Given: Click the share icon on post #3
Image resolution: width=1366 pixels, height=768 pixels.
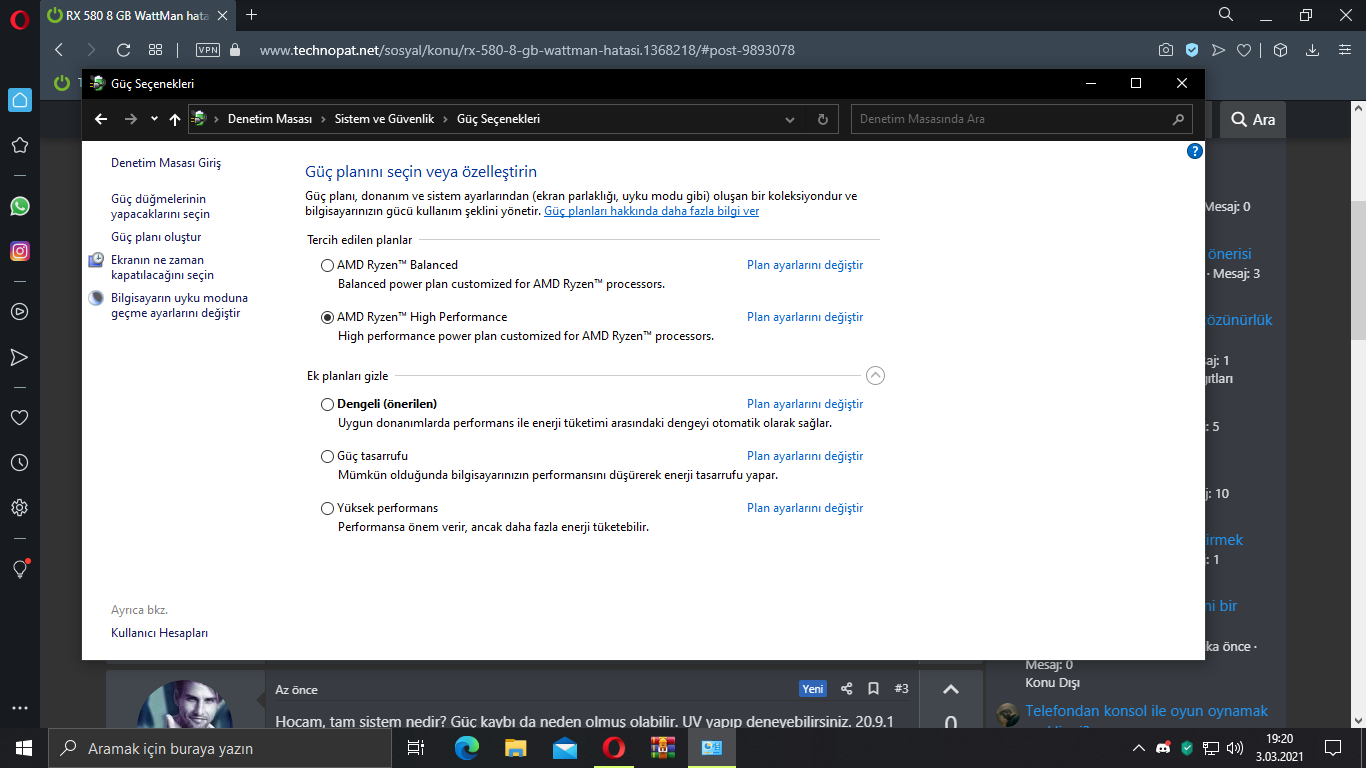Looking at the screenshot, I should [x=847, y=689].
